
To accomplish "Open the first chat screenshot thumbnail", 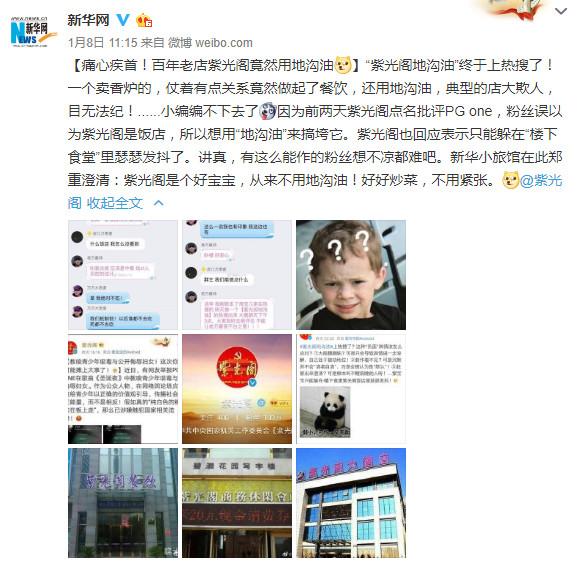I will click(123, 275).
